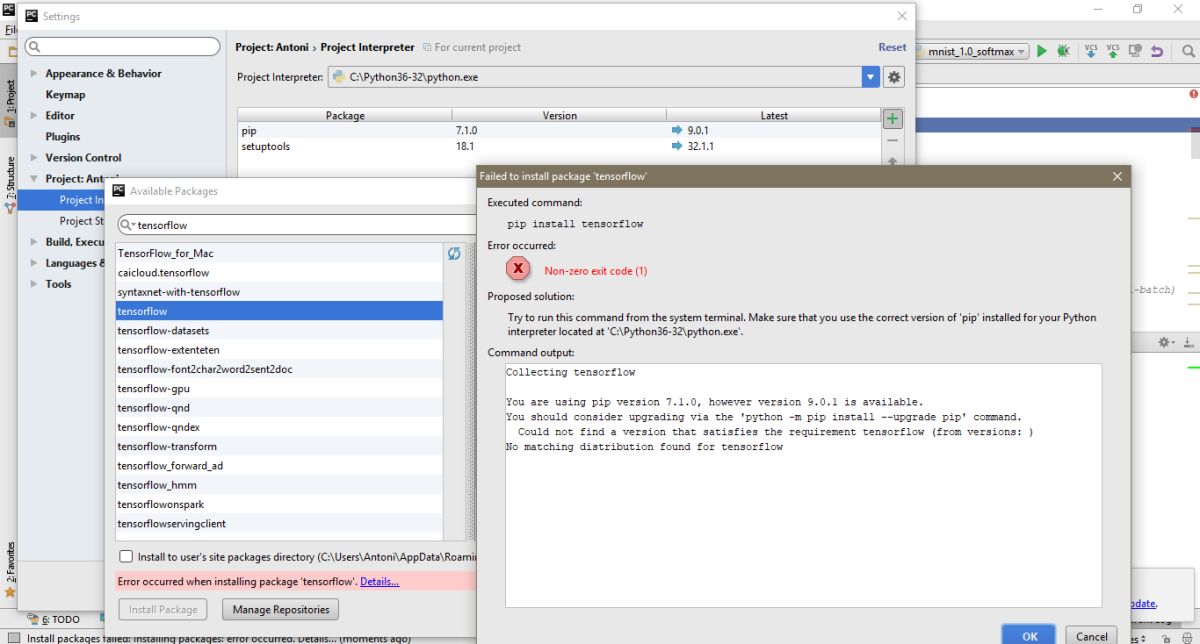The height and width of the screenshot is (644, 1200).
Task: Click the Install Package button
Action: [x=163, y=609]
